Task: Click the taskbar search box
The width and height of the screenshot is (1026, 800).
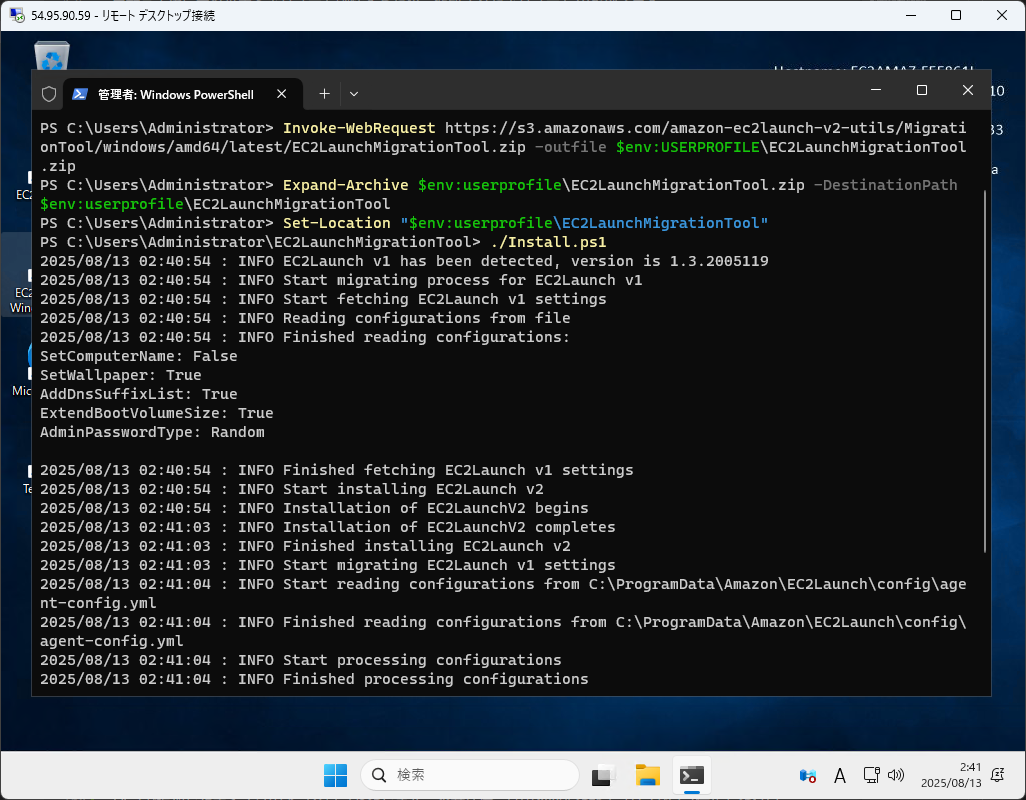Action: [470, 775]
